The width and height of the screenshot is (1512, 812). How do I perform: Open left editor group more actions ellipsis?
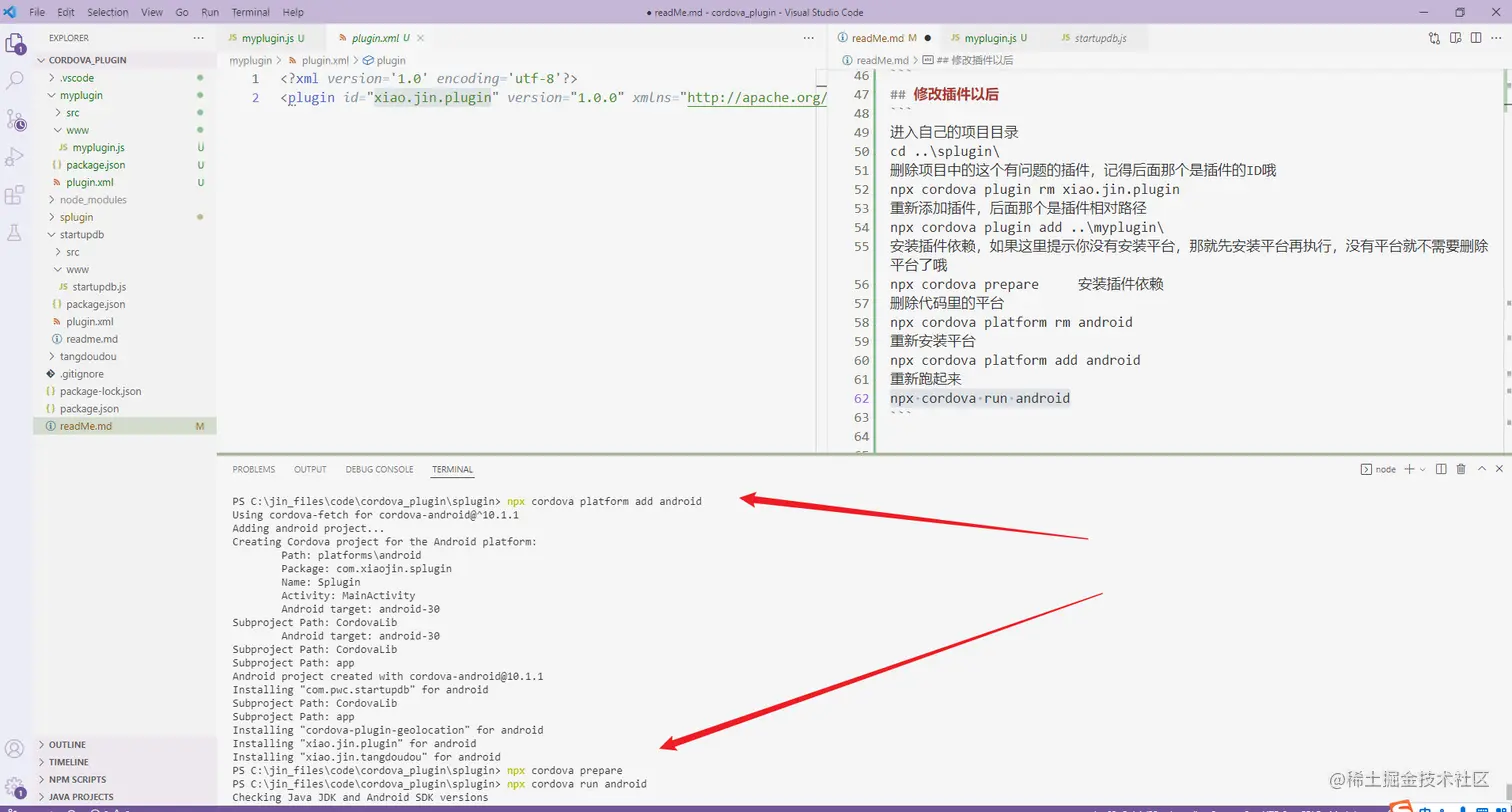coord(808,38)
